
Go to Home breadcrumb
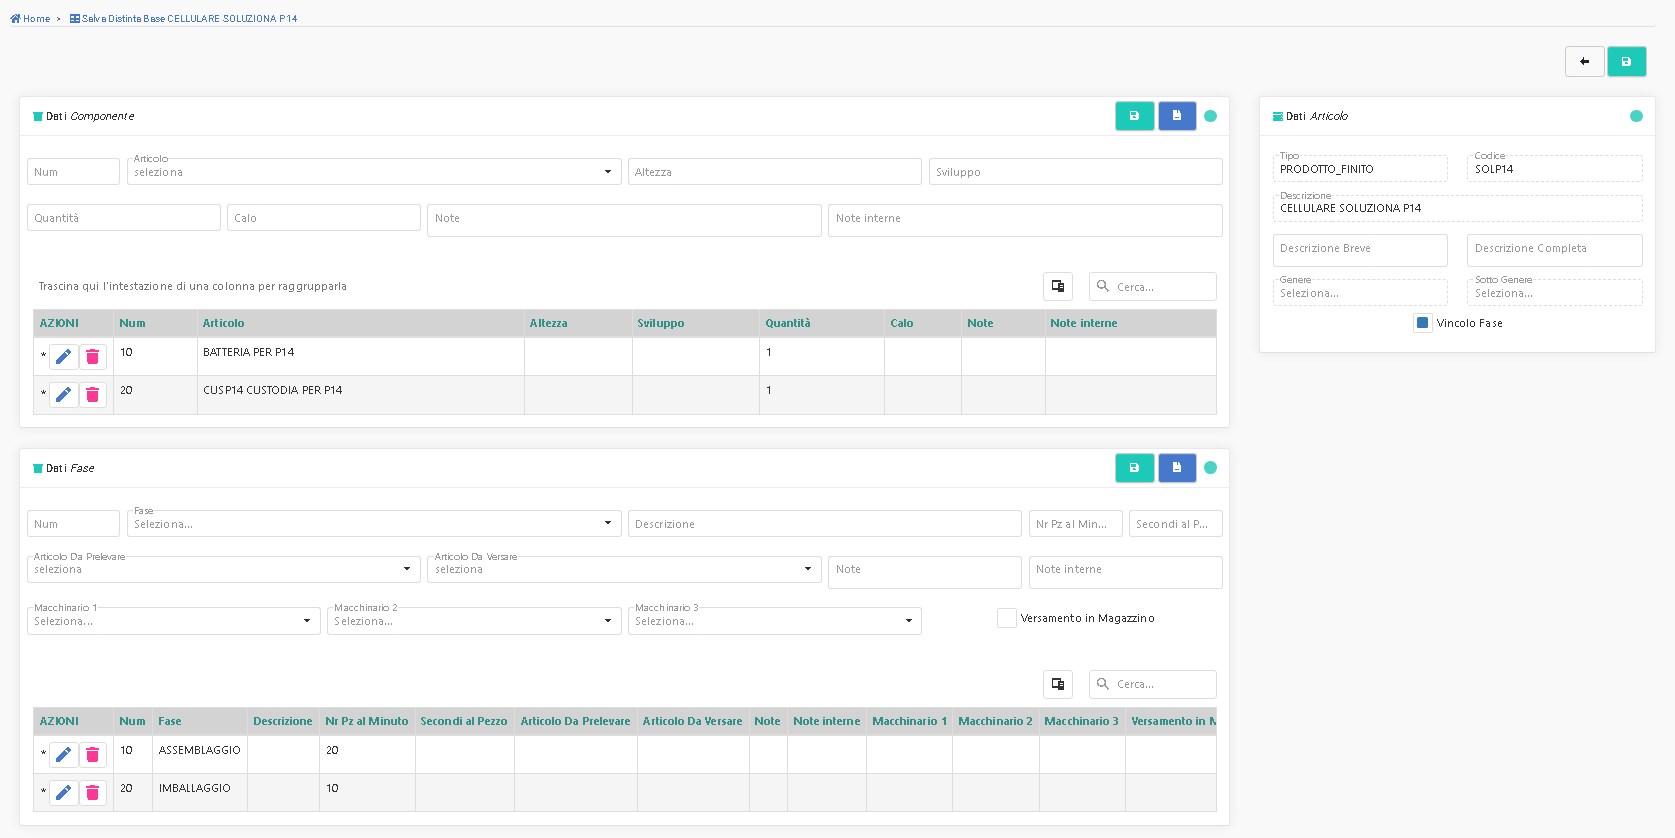click(31, 19)
